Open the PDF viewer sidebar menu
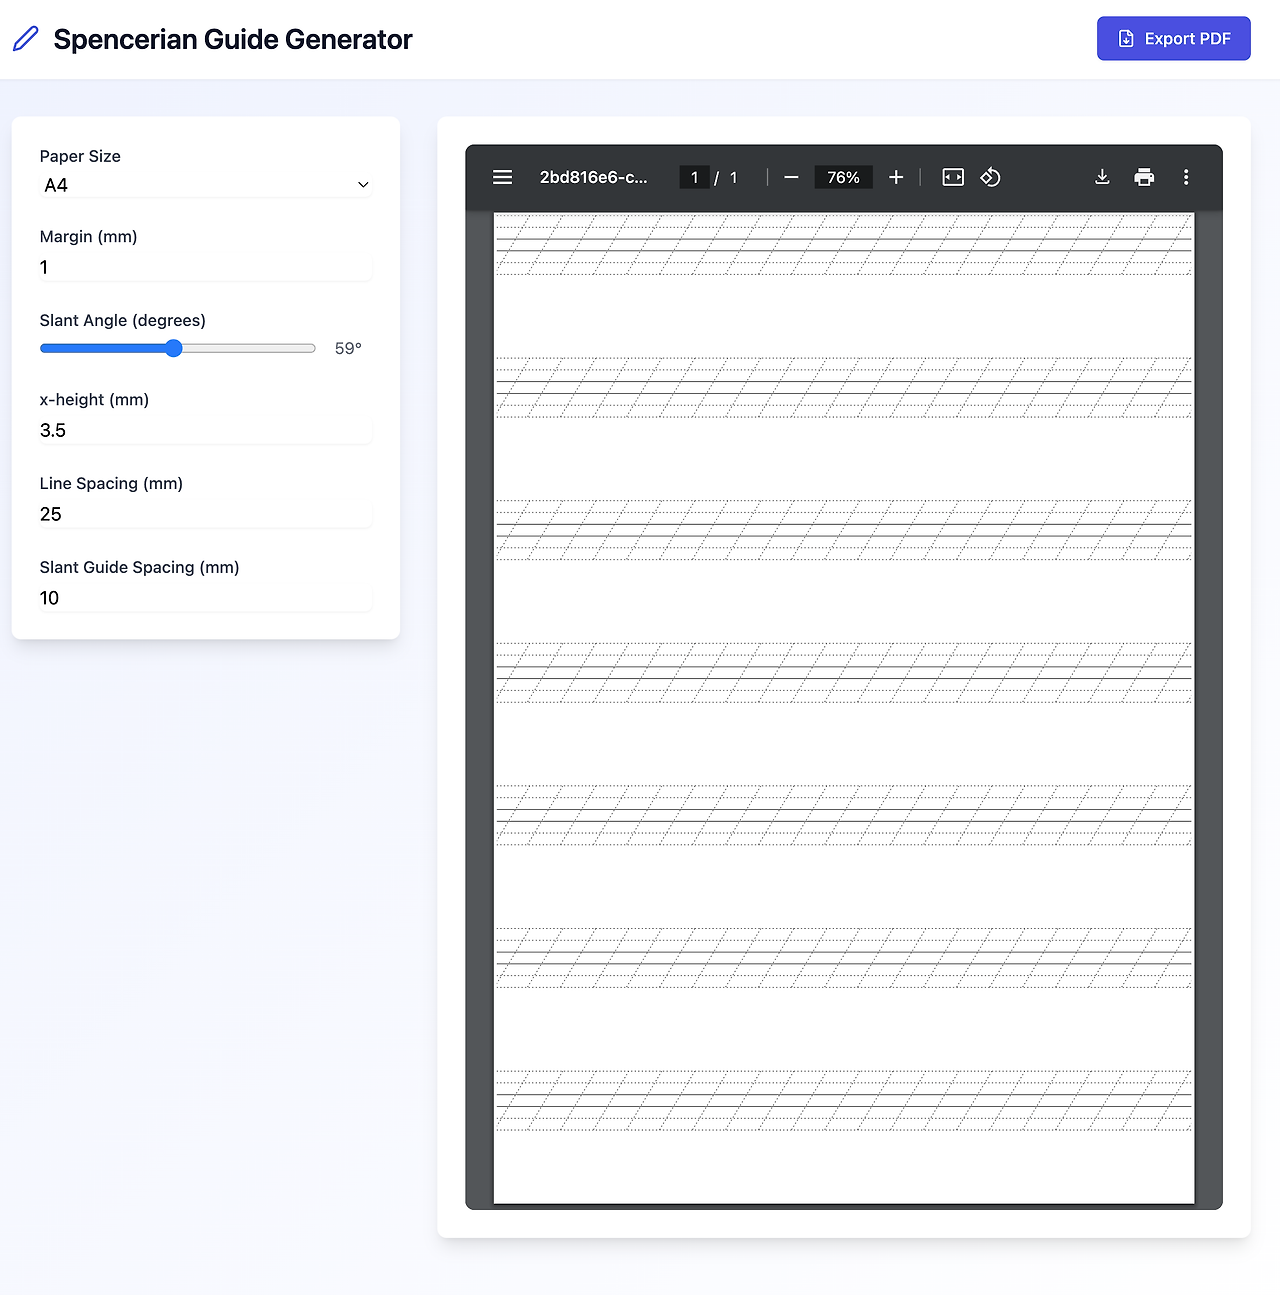This screenshot has width=1280, height=1295. 502,177
